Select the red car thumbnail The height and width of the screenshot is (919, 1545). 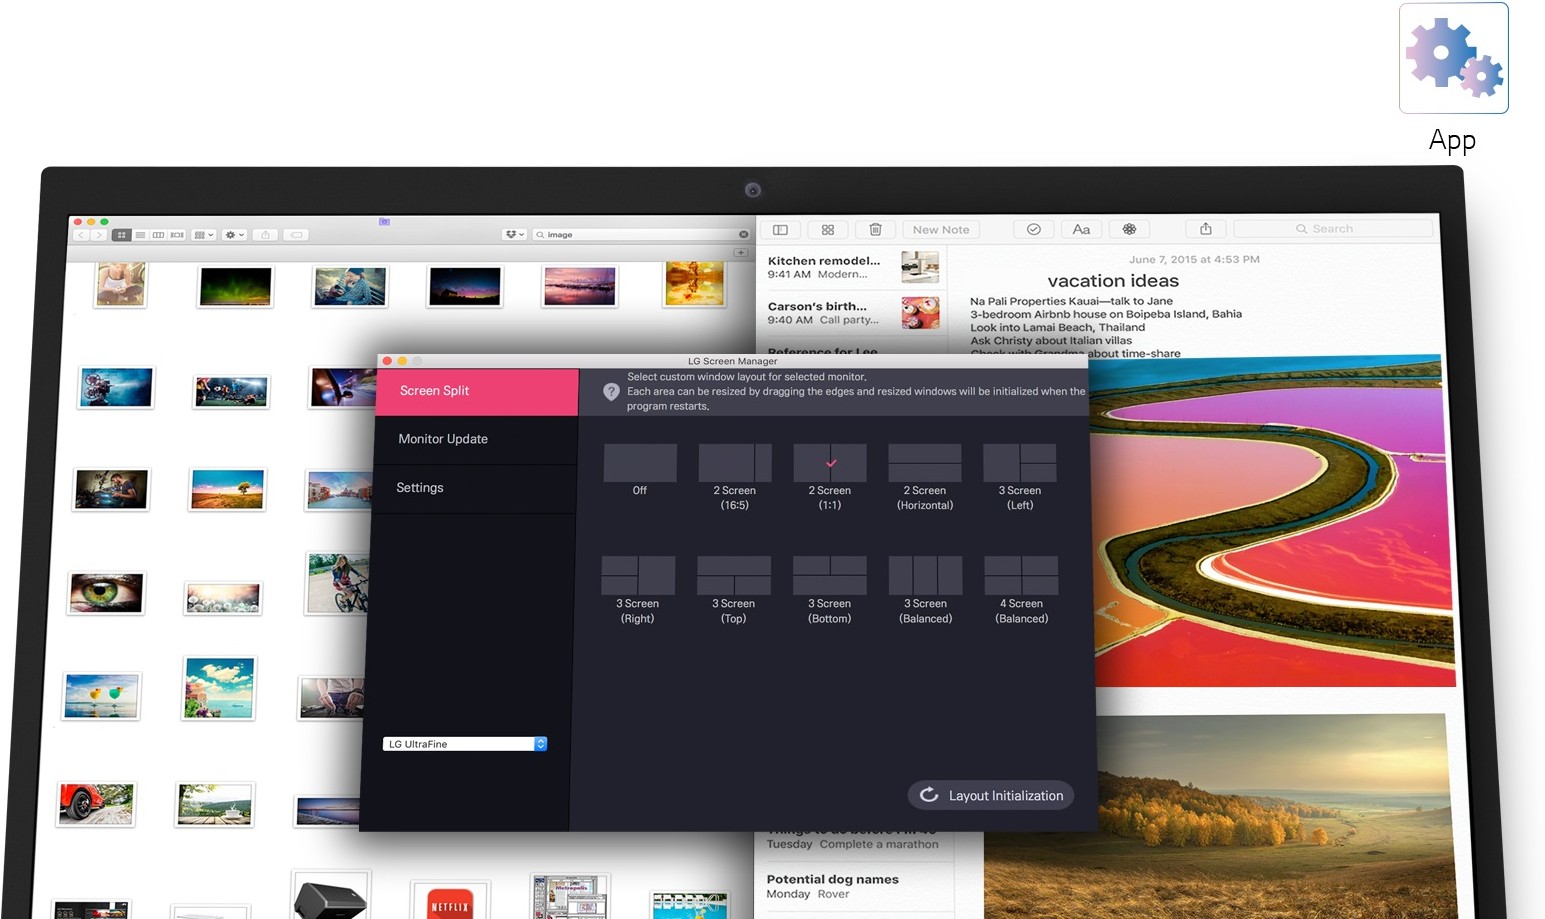tap(96, 803)
